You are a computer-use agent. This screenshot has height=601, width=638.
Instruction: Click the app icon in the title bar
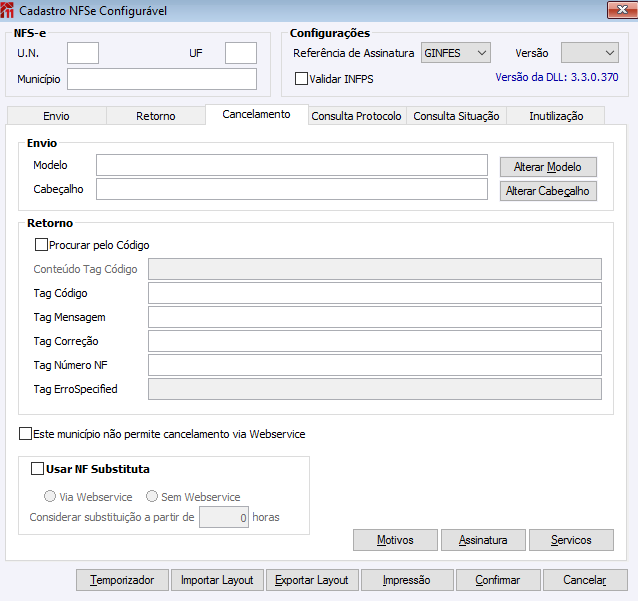point(7,11)
